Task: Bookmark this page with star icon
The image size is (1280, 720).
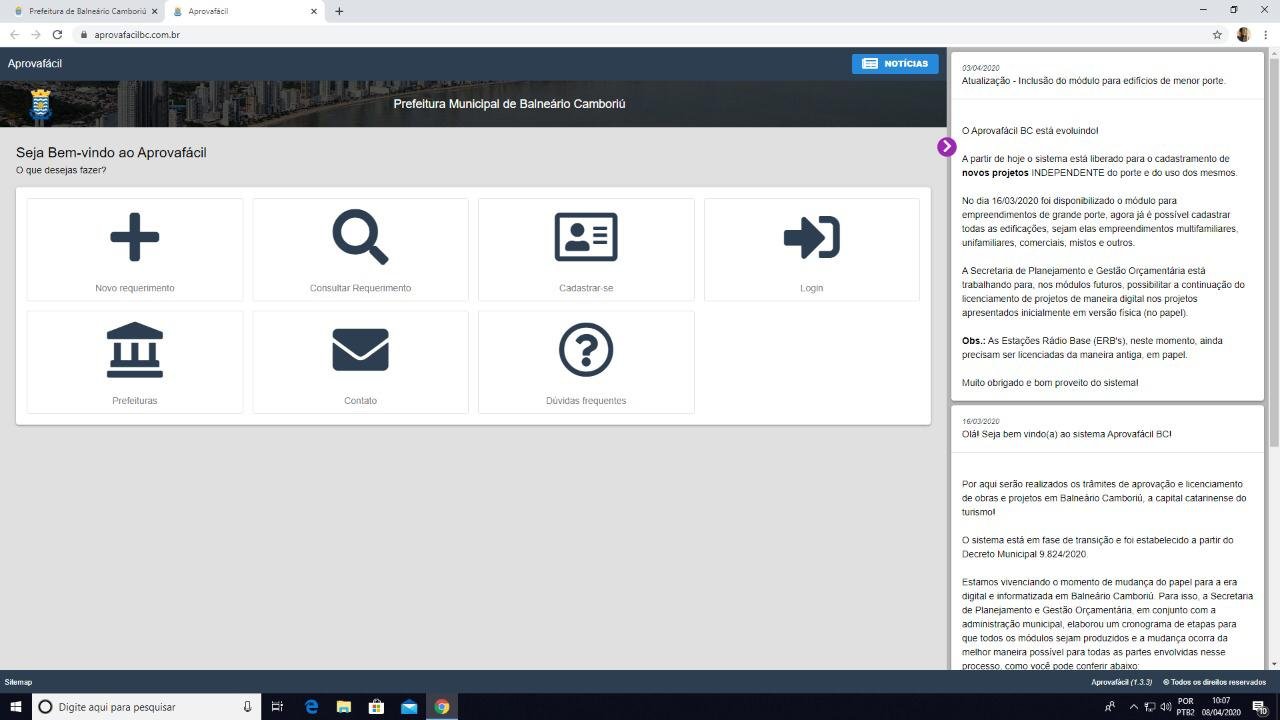Action: point(1217,34)
